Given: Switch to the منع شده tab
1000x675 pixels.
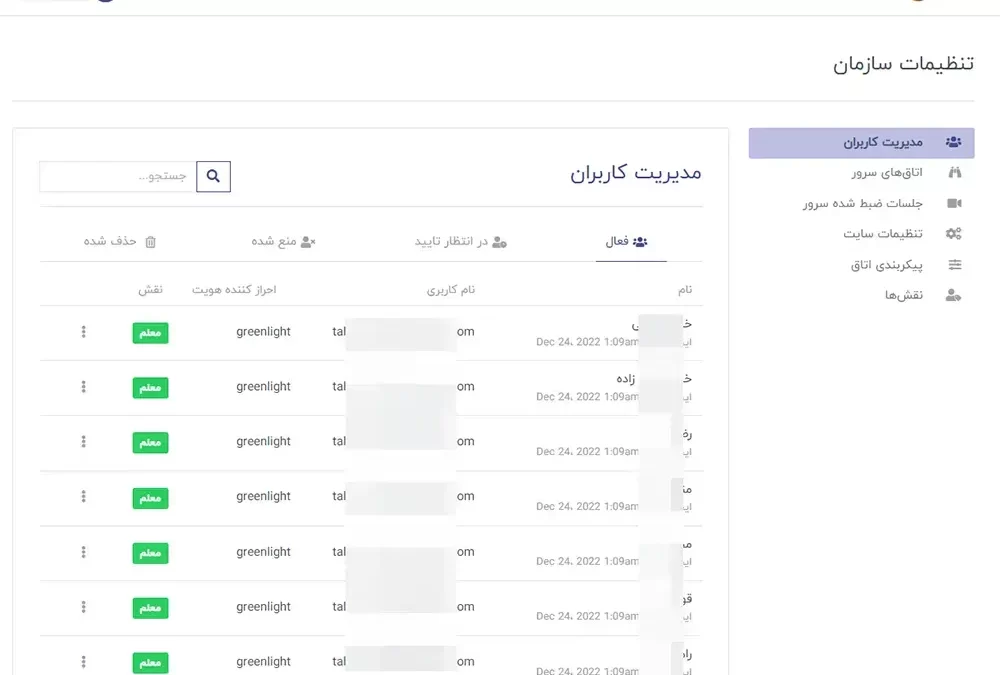Looking at the screenshot, I should 283,242.
